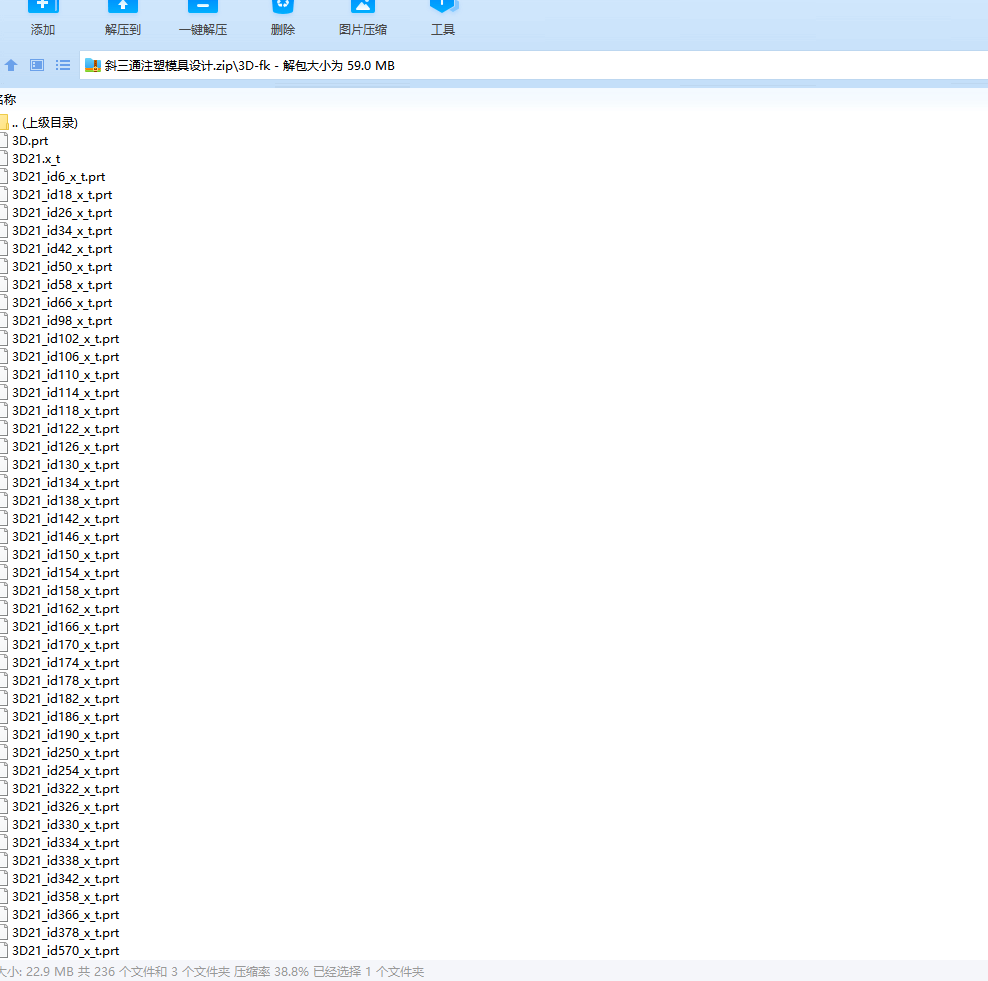This screenshot has width=988, height=981.
Task: Select the file 3D21_id102_x_t.prt
Action: click(66, 339)
